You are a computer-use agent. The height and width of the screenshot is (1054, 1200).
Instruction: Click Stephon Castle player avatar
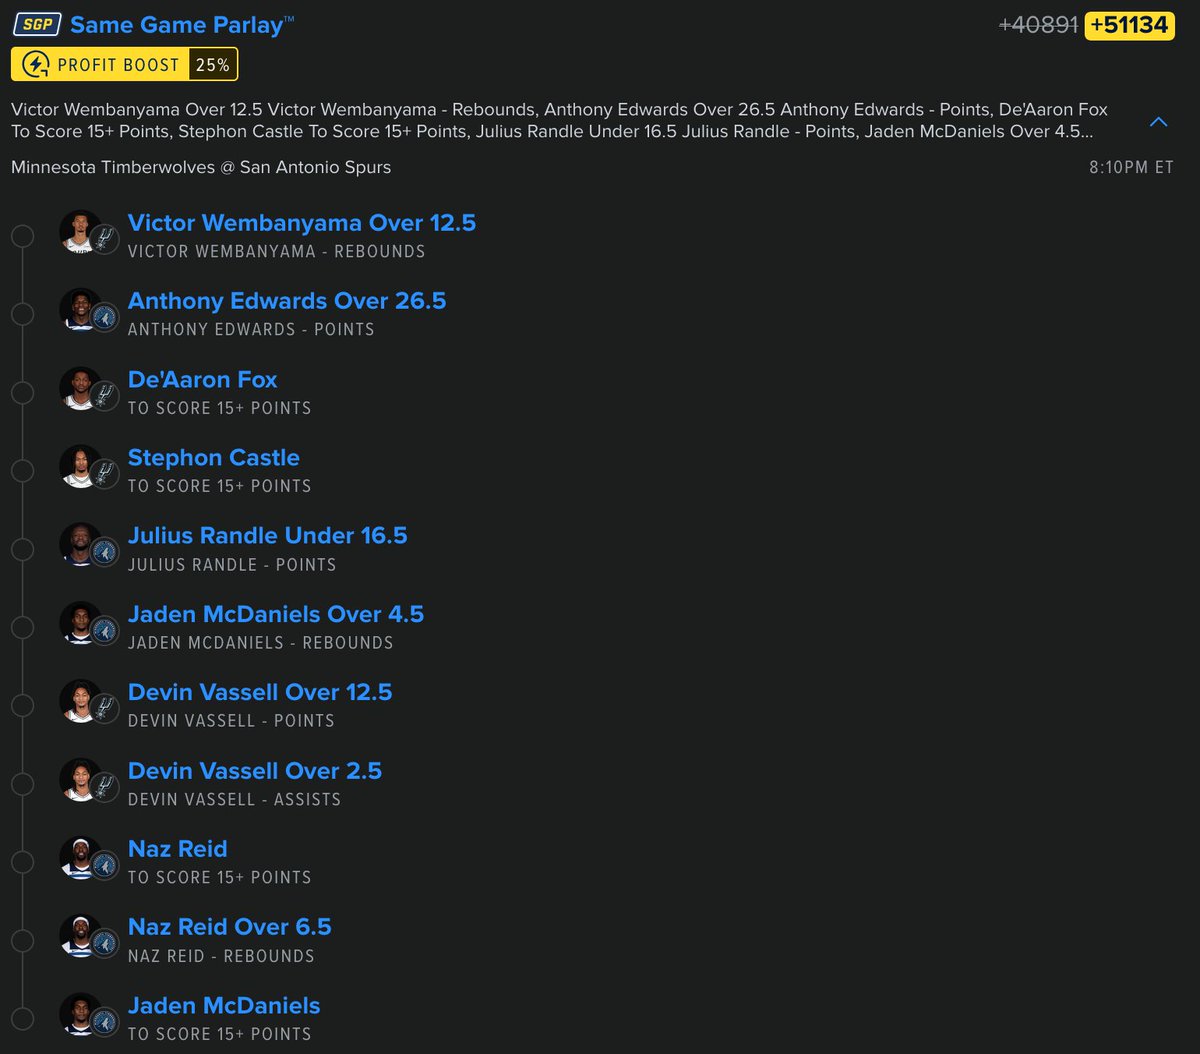pos(80,466)
